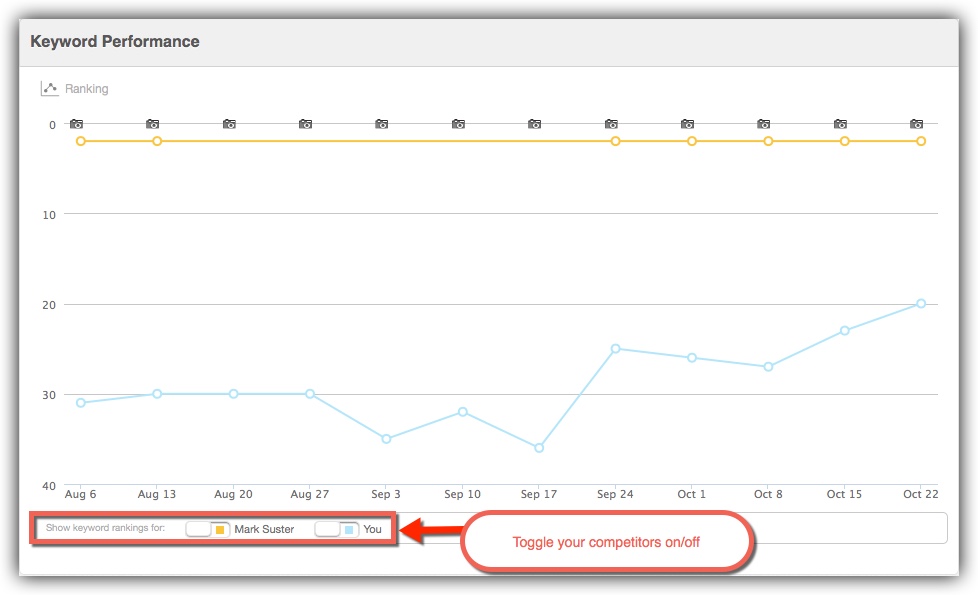
Task: Open the camera snapshot for Oct 22
Action: point(917,124)
